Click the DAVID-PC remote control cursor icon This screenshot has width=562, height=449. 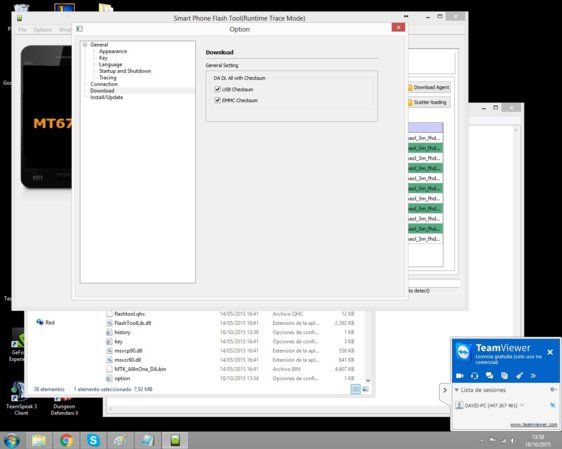tap(552, 405)
